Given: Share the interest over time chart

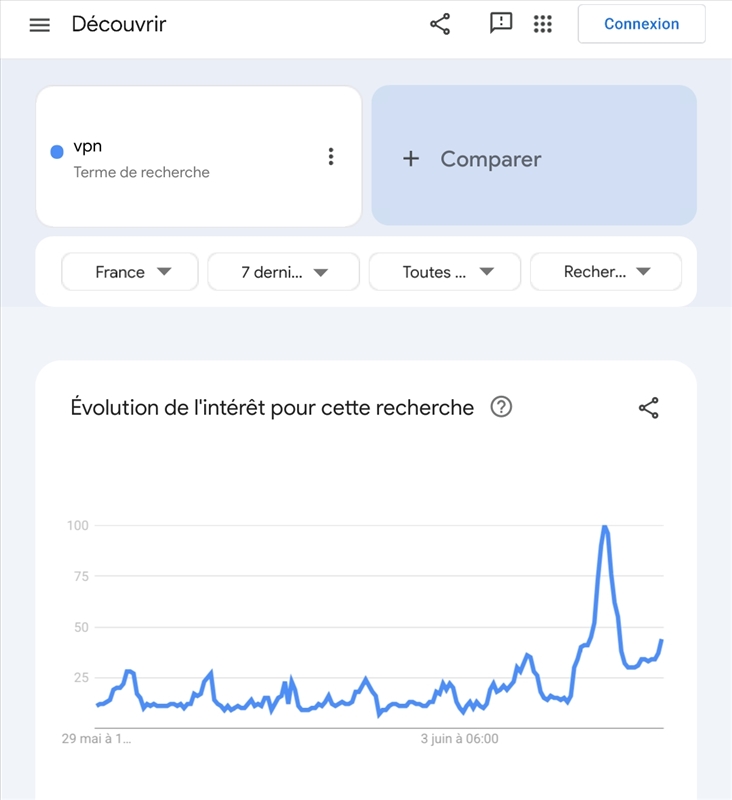Looking at the screenshot, I should [649, 408].
